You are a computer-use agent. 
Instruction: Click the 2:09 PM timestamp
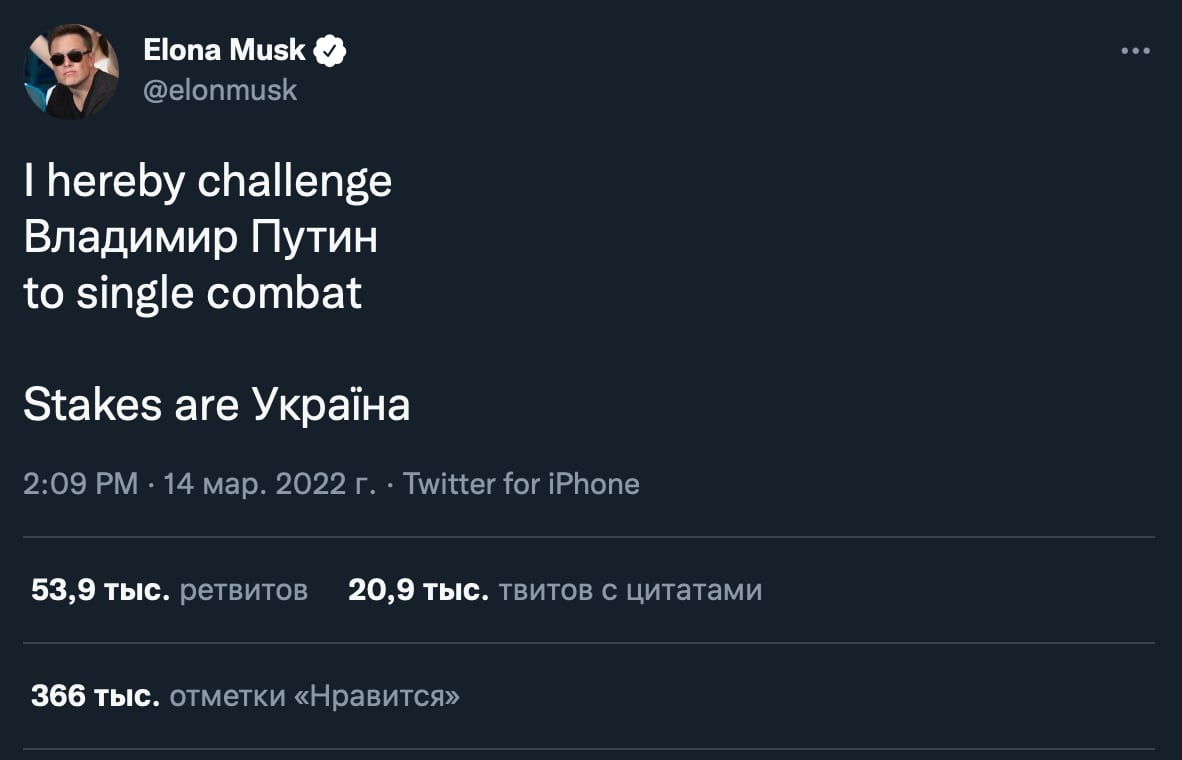click(x=80, y=484)
